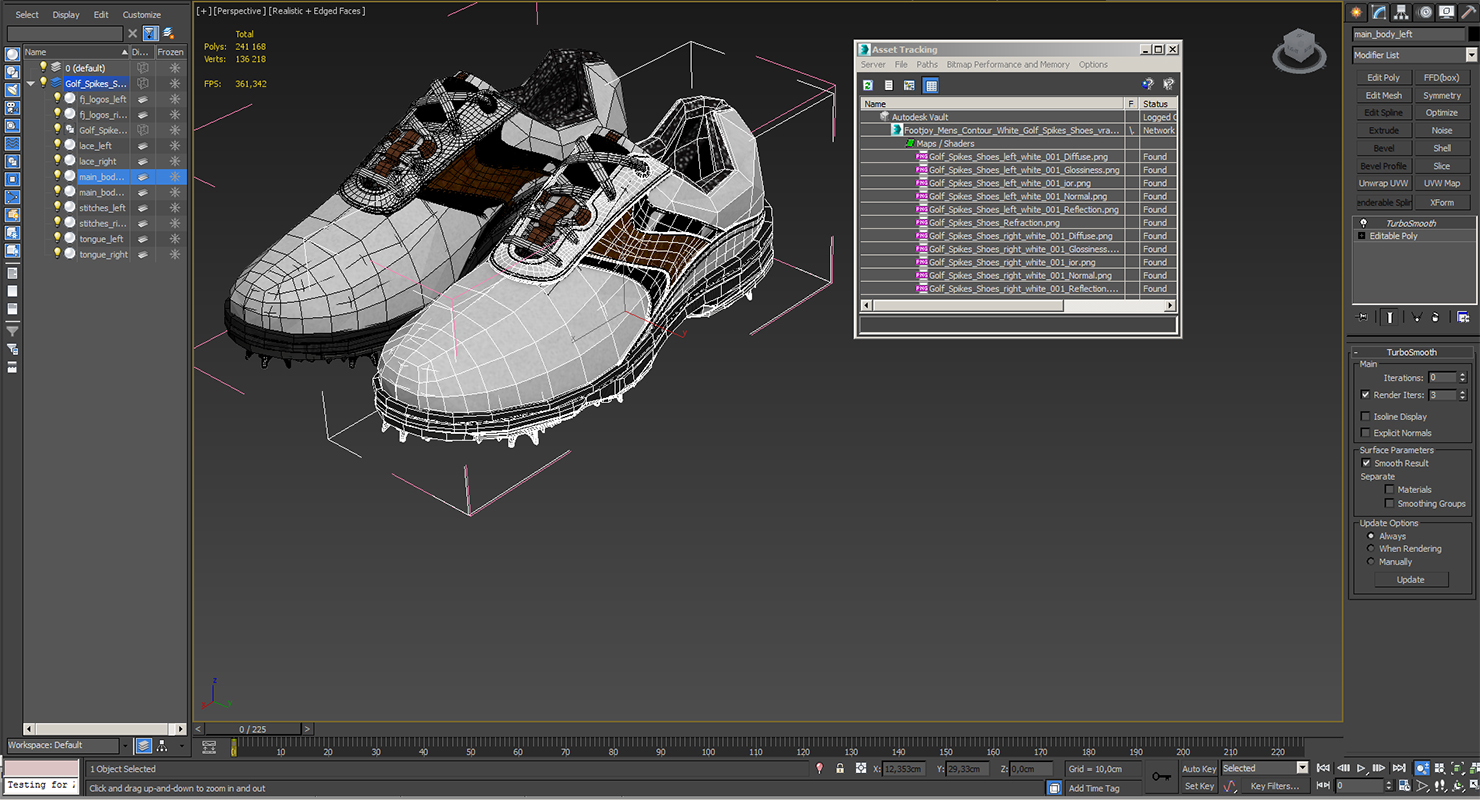Click Pin Stack icon below modifier stack

click(x=1362, y=317)
